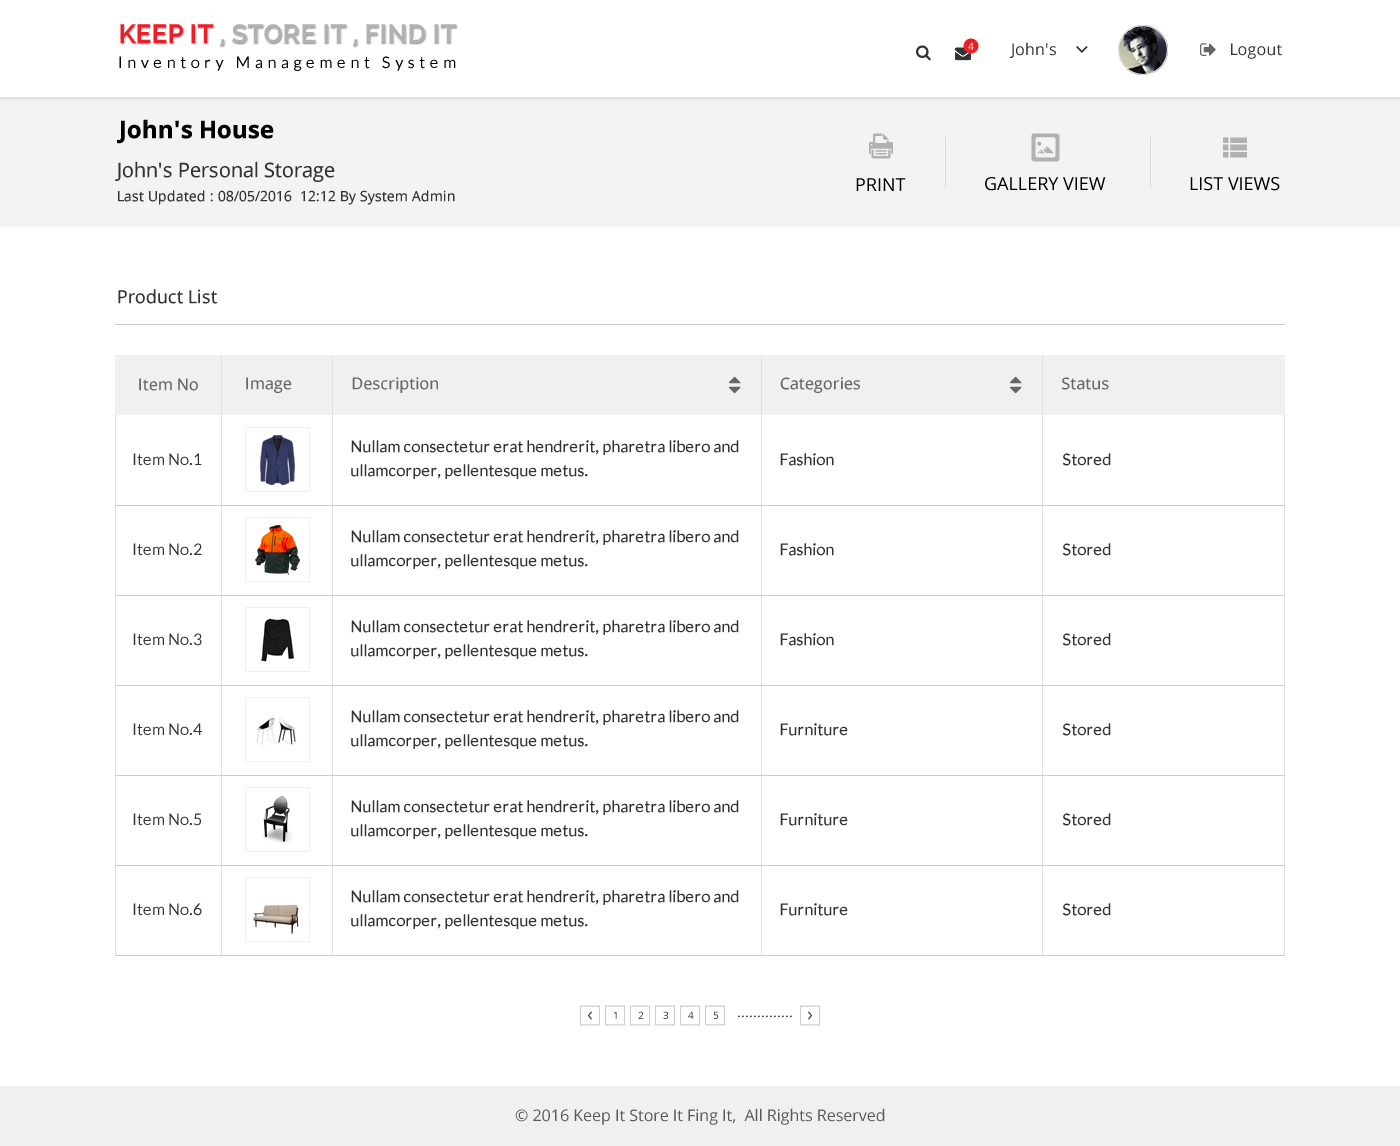The width and height of the screenshot is (1400, 1146).
Task: Select the Item No.4 row
Action: pyautogui.click(x=167, y=730)
